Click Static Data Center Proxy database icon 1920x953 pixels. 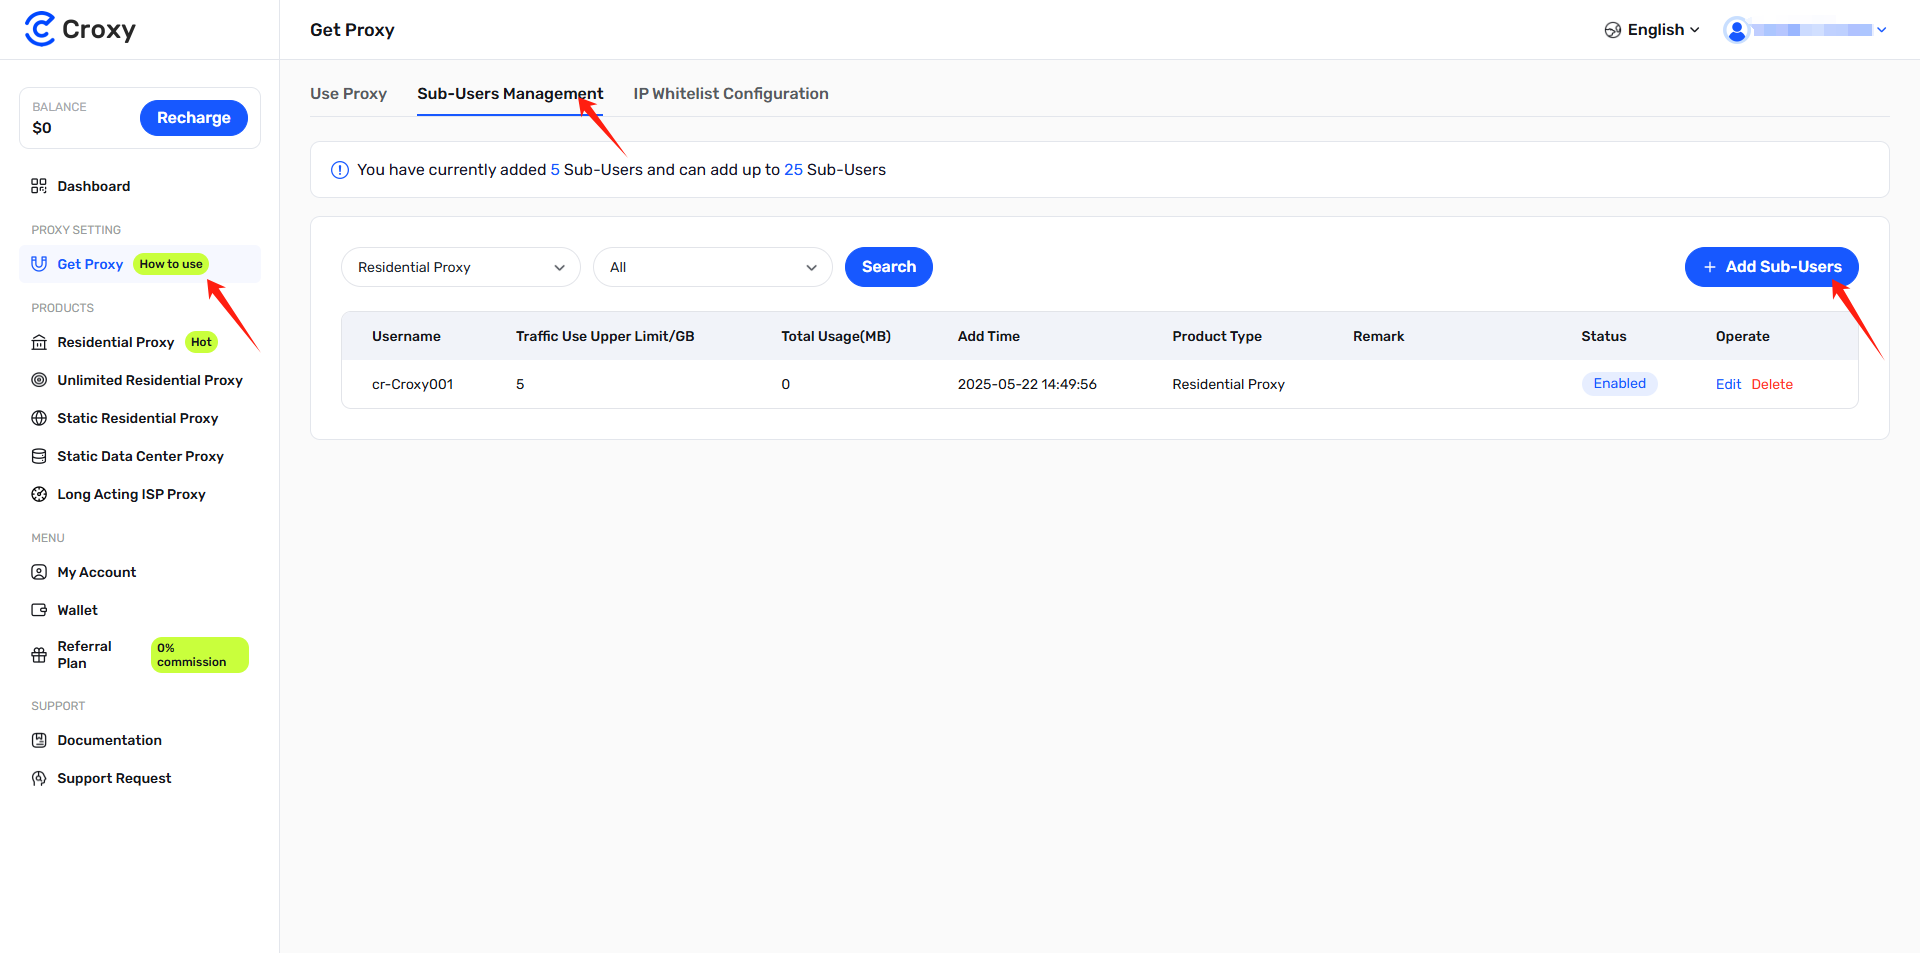point(39,456)
